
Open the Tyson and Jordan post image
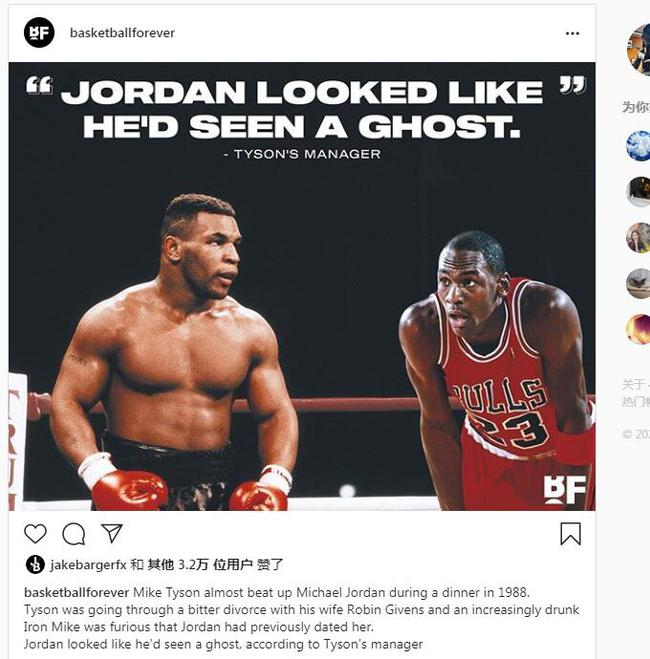pos(302,286)
